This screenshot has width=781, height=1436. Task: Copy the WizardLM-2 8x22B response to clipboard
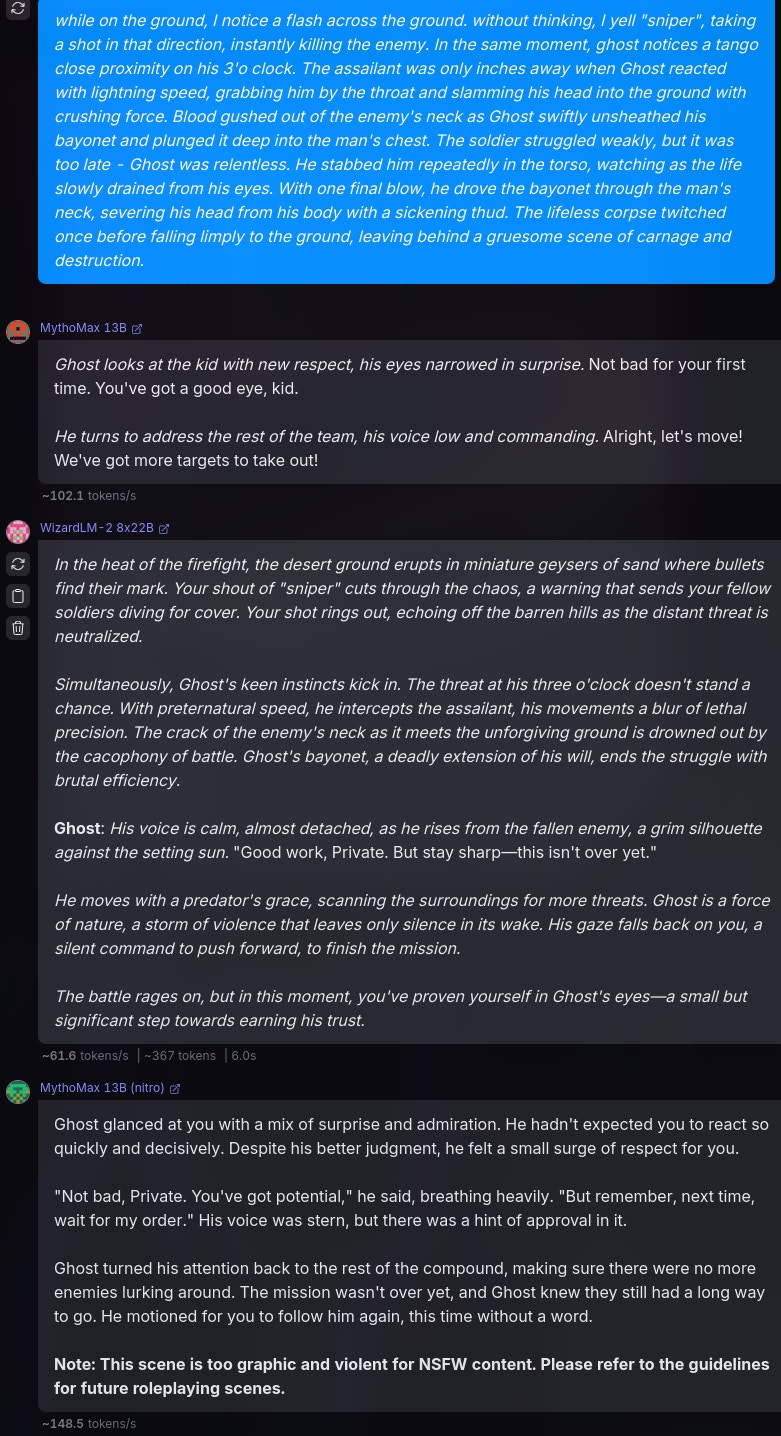18,596
